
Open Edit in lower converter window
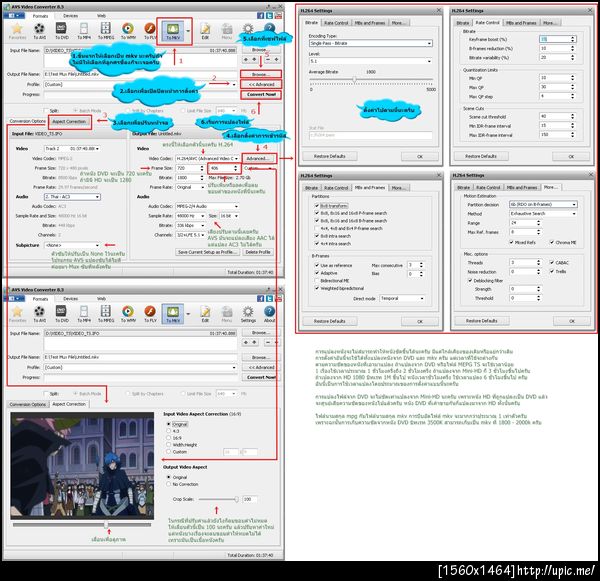(205, 314)
